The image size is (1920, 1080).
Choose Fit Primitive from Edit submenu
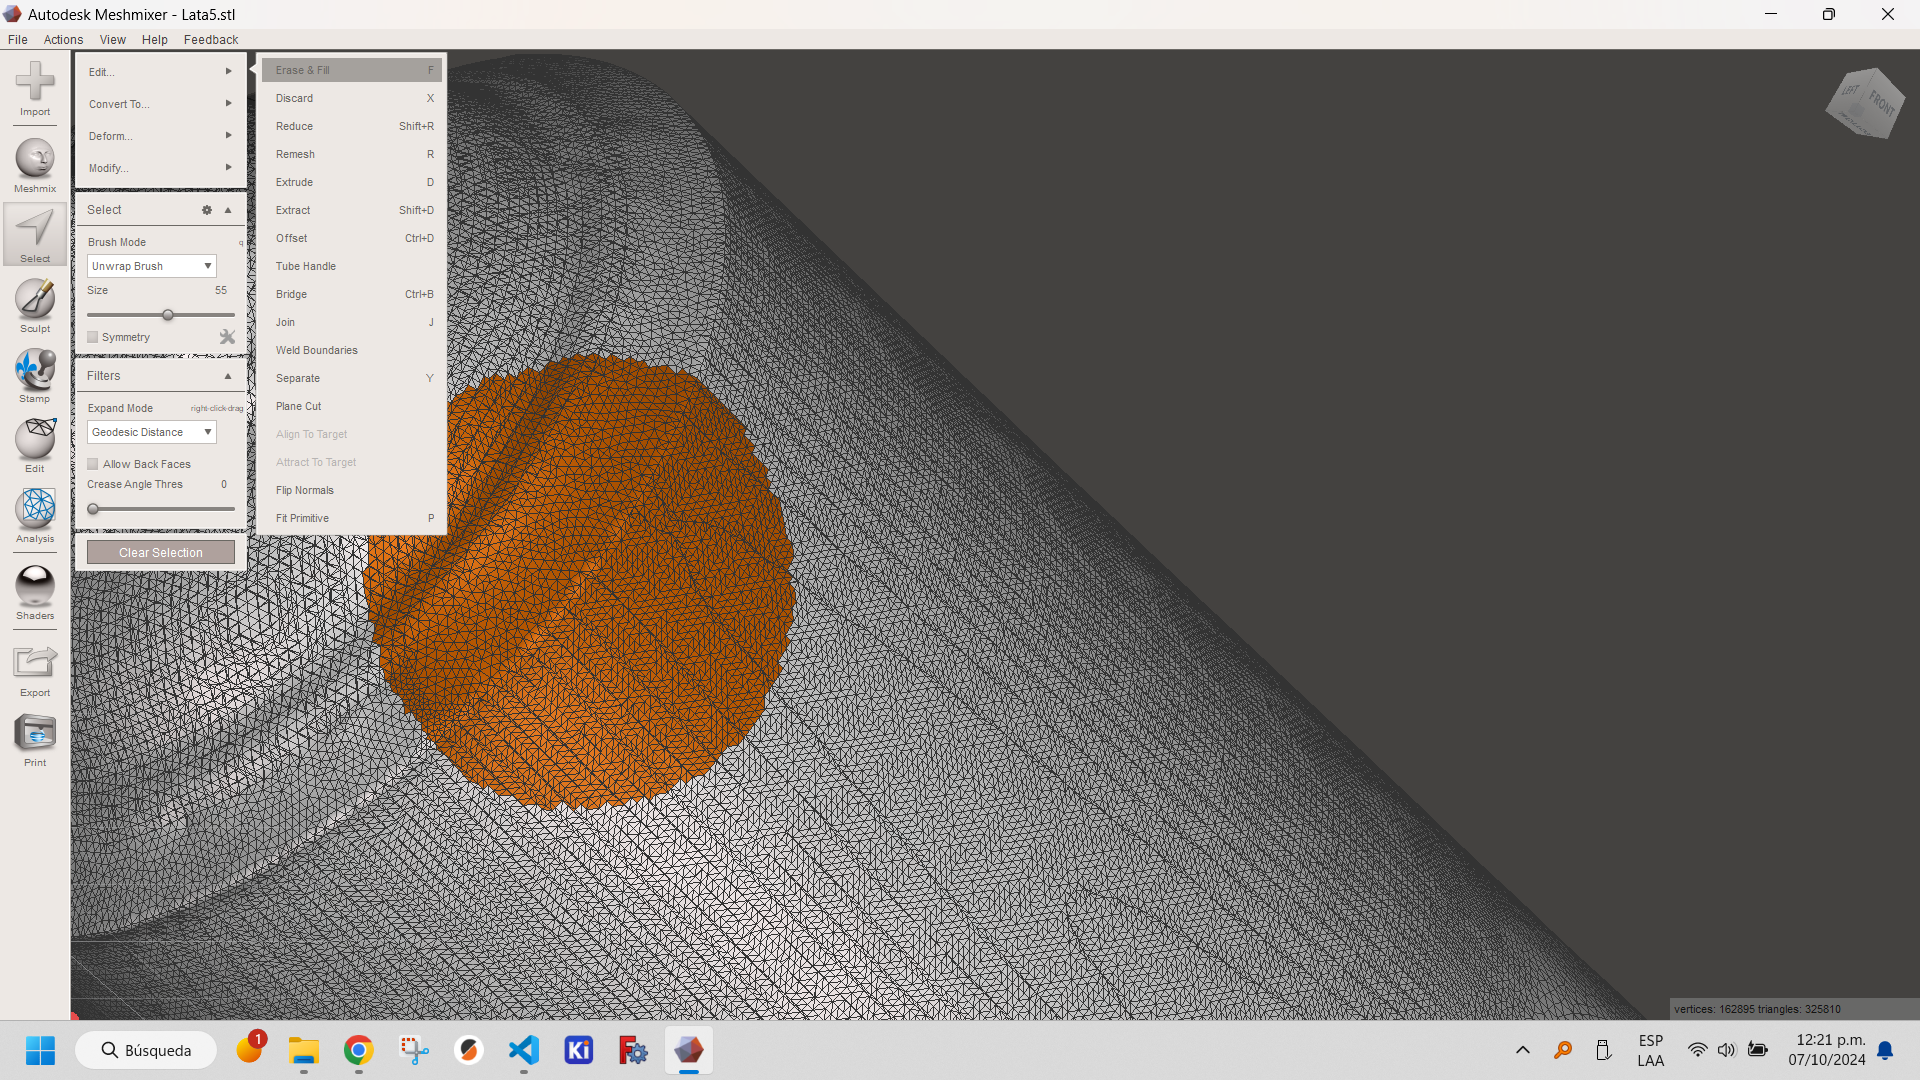352,518
